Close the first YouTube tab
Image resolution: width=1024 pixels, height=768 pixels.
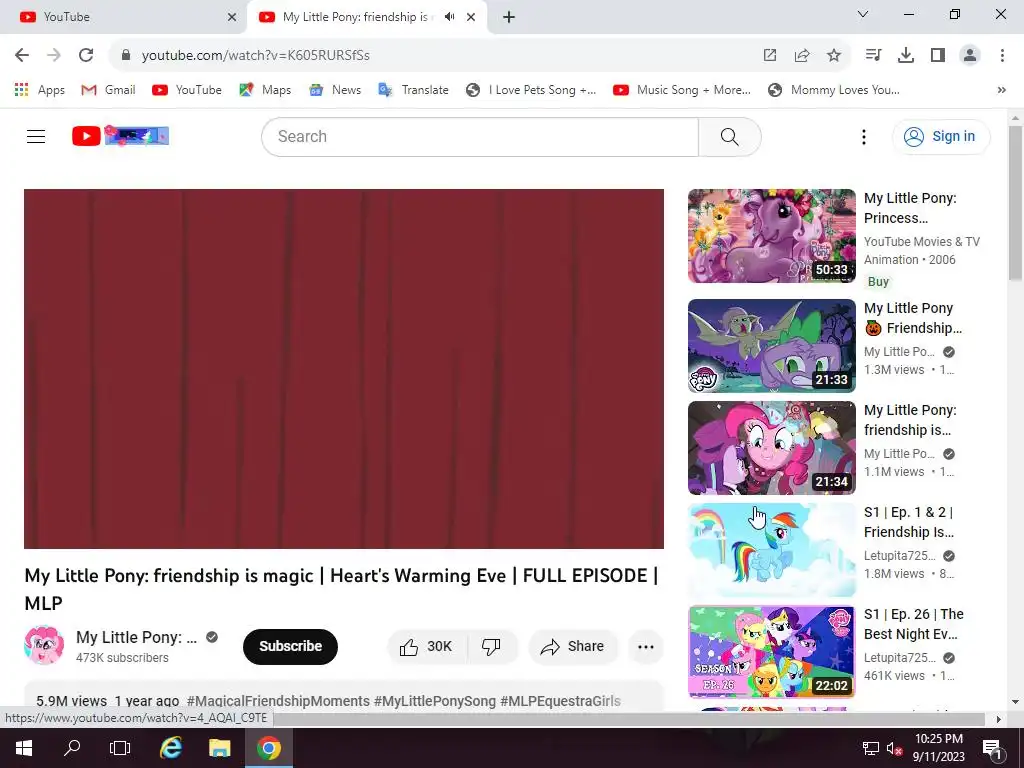(x=232, y=17)
